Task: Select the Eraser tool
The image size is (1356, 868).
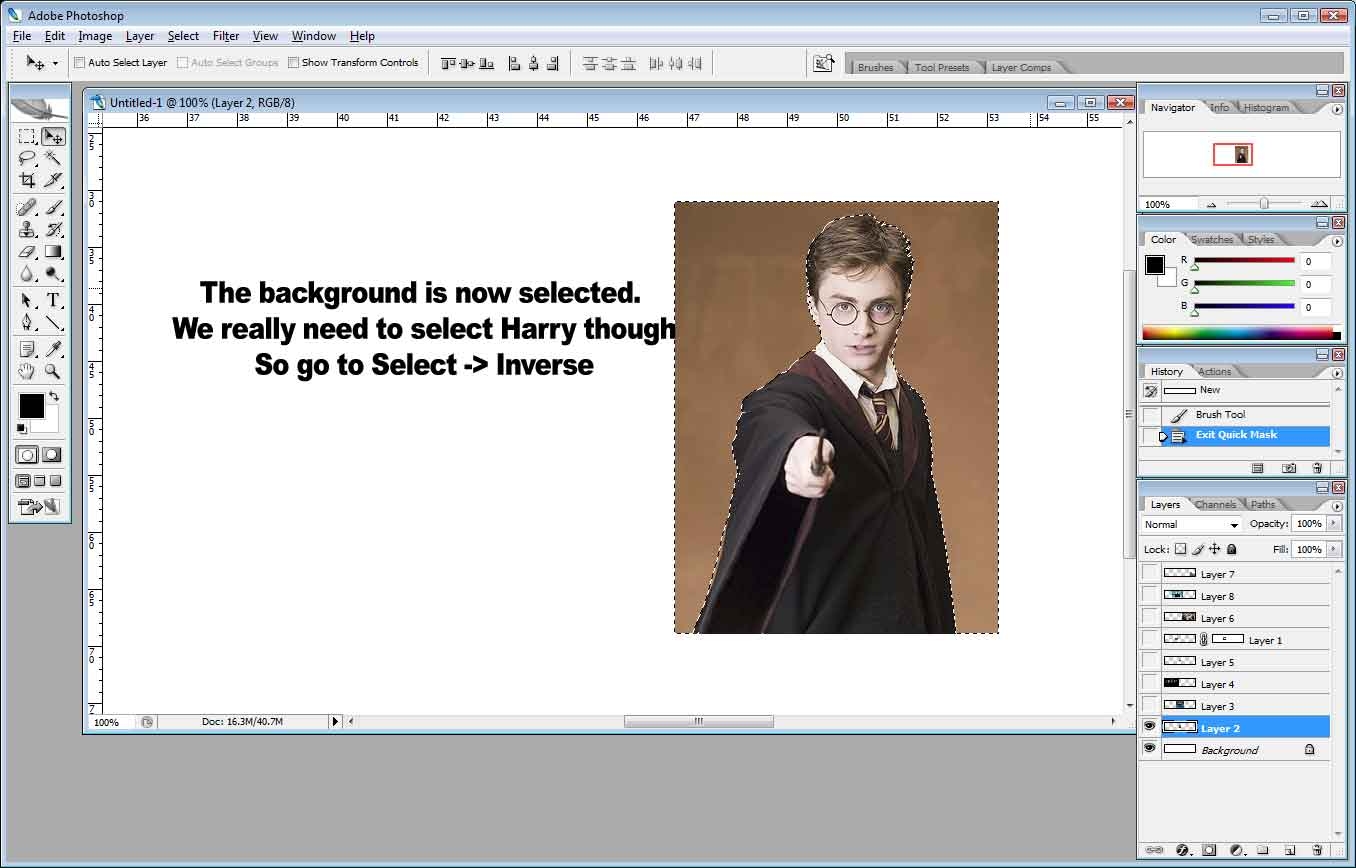Action: [27, 252]
